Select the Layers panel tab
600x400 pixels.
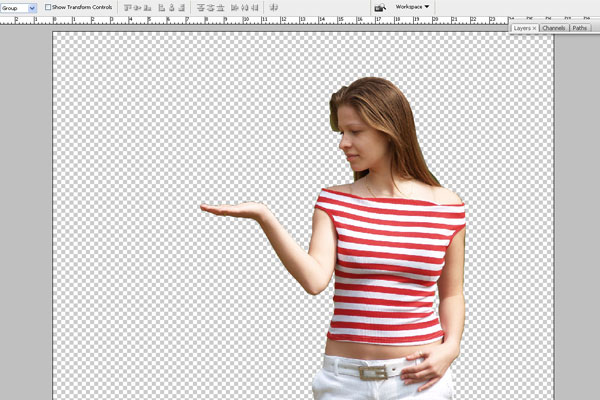(x=521, y=28)
